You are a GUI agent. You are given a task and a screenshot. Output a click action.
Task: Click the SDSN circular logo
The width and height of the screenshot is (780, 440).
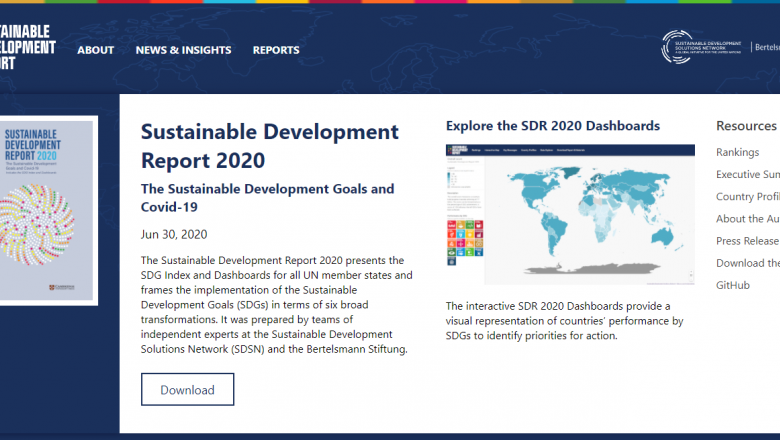pyautogui.click(x=701, y=47)
